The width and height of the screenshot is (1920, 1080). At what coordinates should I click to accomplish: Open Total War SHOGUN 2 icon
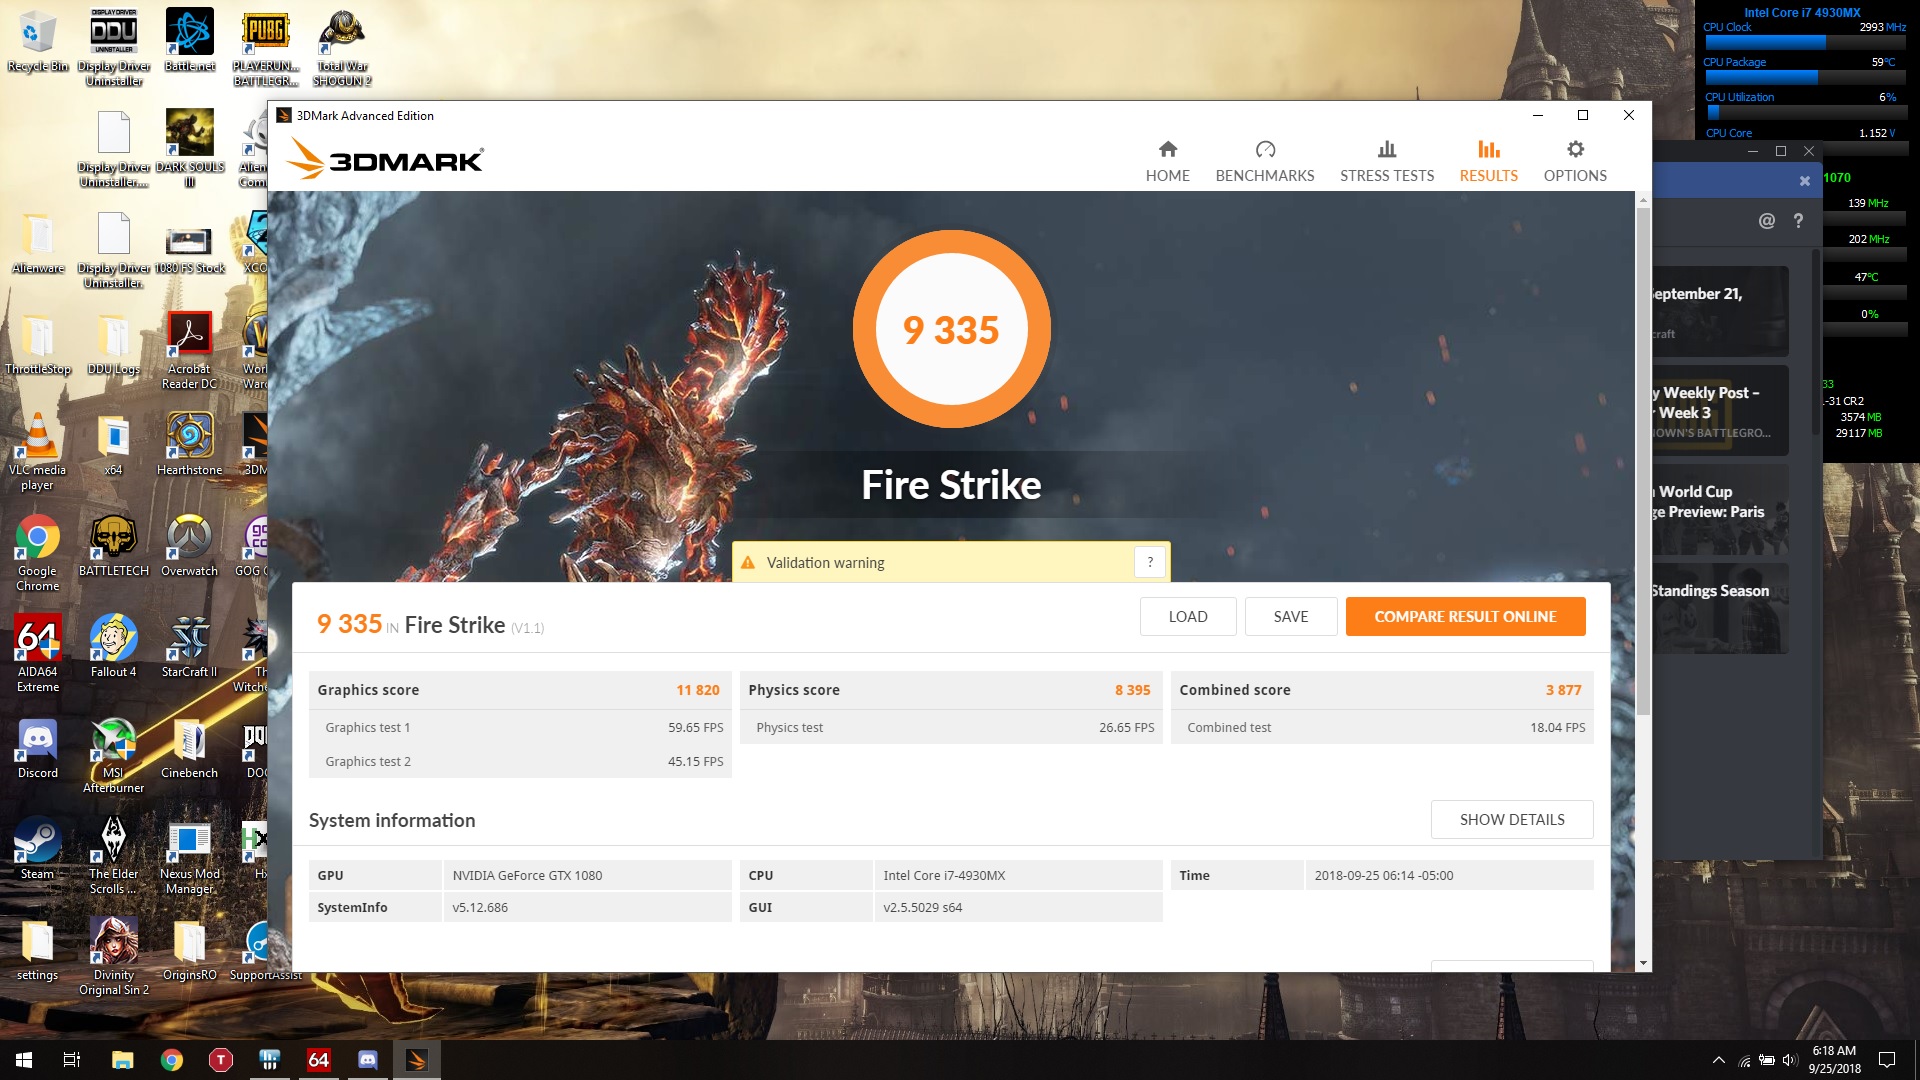click(x=342, y=48)
